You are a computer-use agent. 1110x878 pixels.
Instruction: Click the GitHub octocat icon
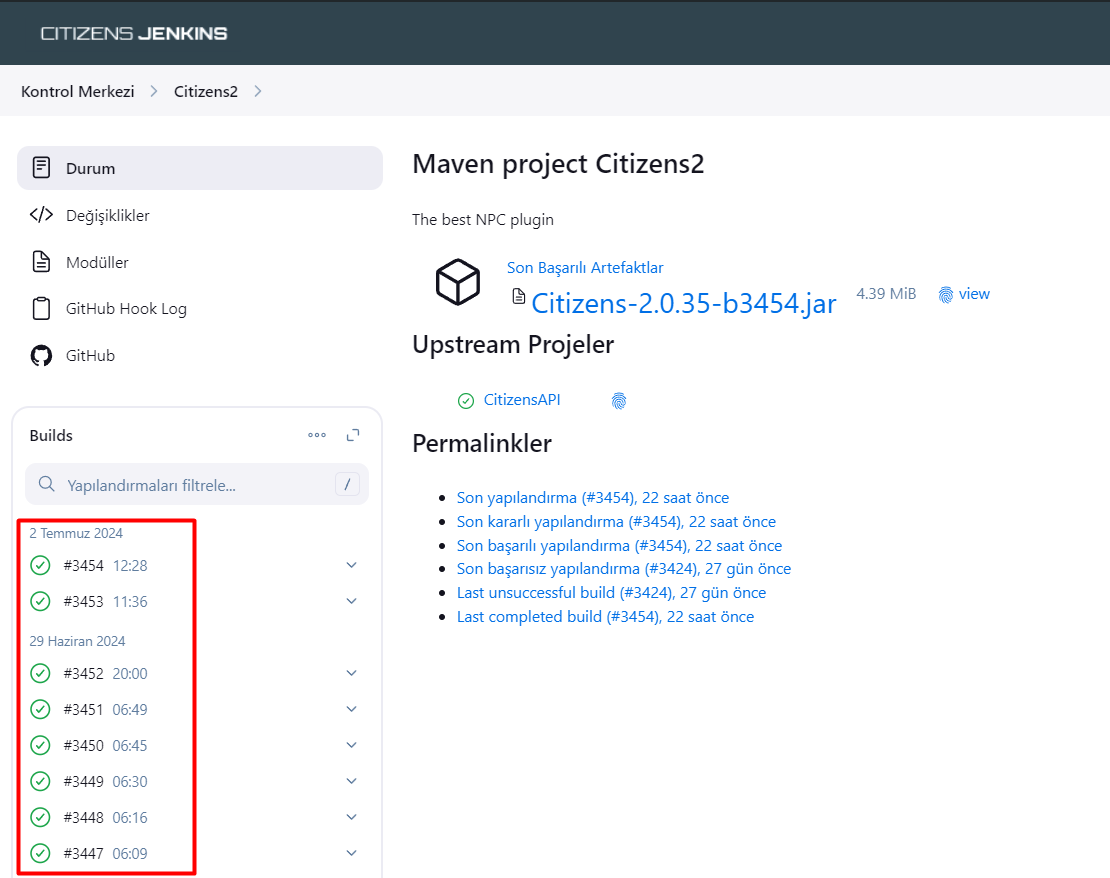pos(41,355)
